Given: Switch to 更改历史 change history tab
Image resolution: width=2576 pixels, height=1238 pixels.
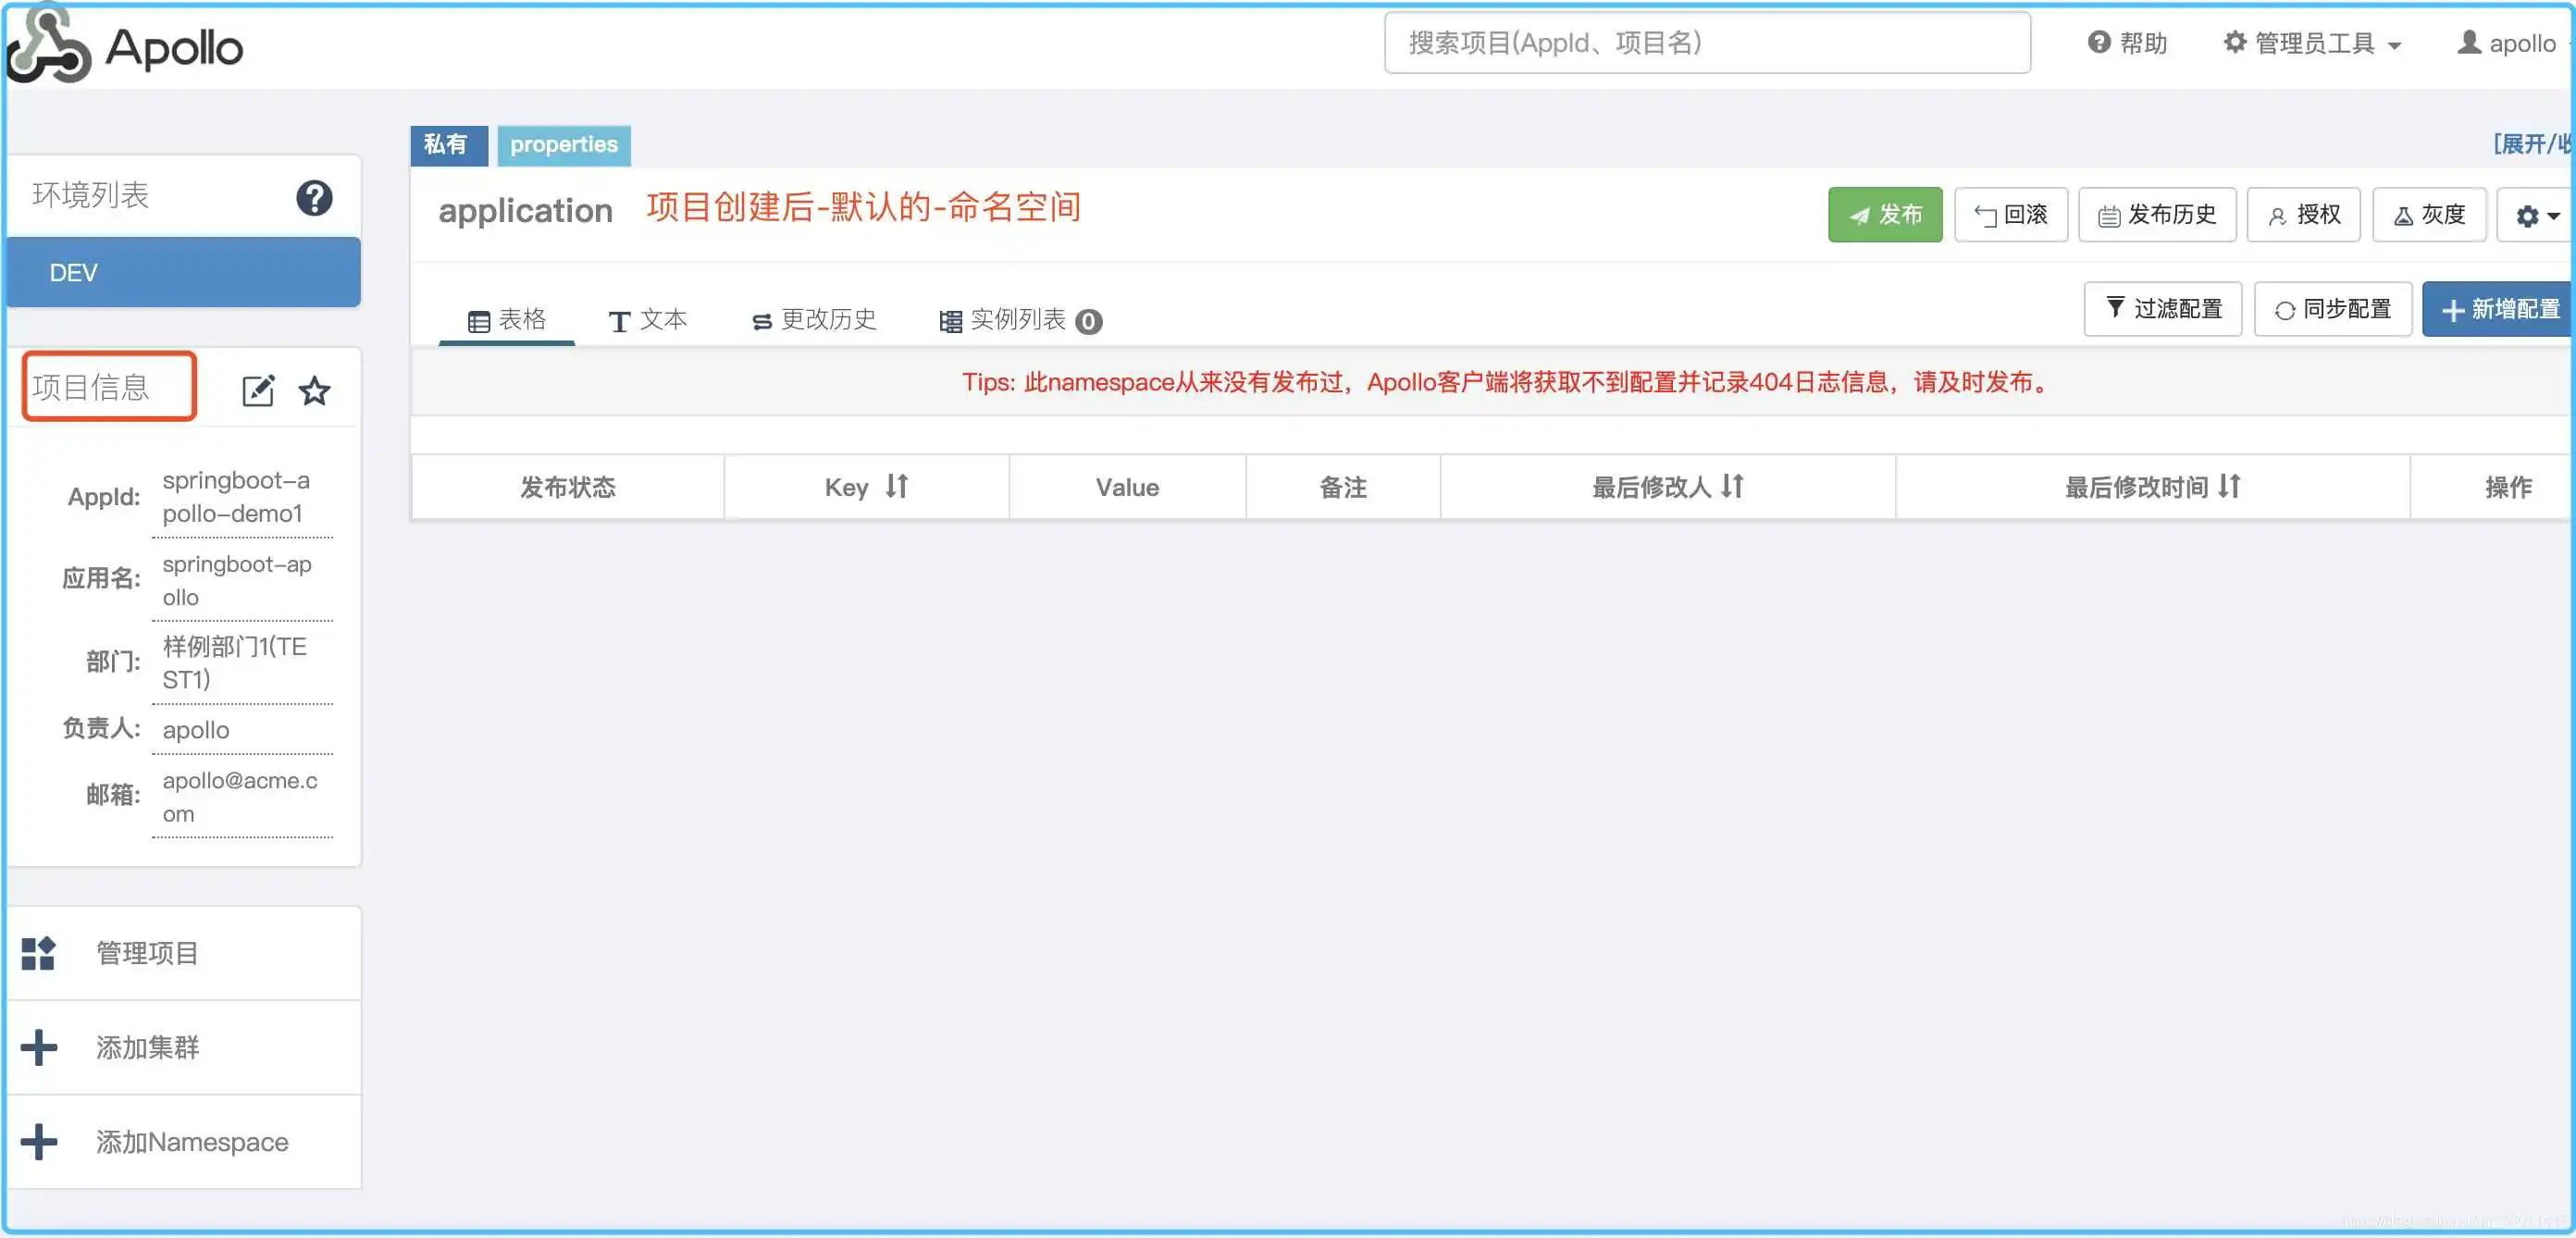Looking at the screenshot, I should [814, 320].
